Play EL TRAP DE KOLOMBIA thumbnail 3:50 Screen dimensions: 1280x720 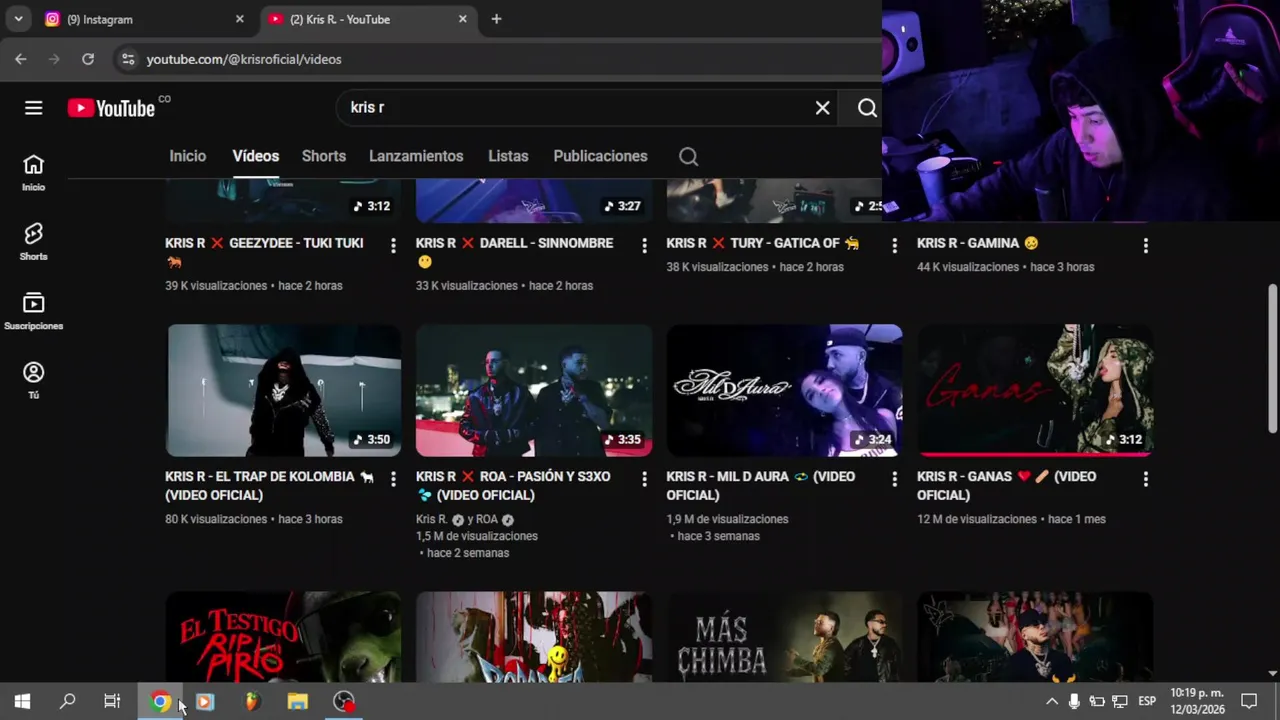point(284,390)
